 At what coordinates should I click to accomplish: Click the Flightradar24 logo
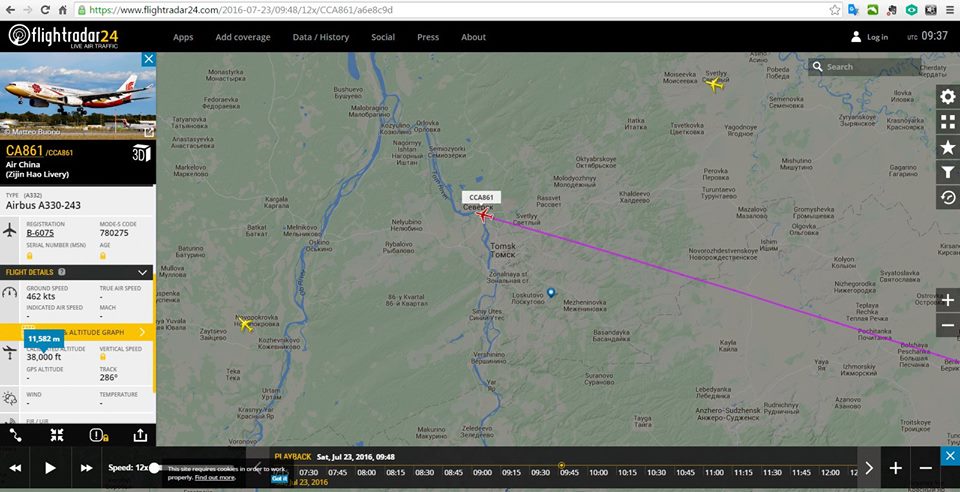tap(63, 36)
